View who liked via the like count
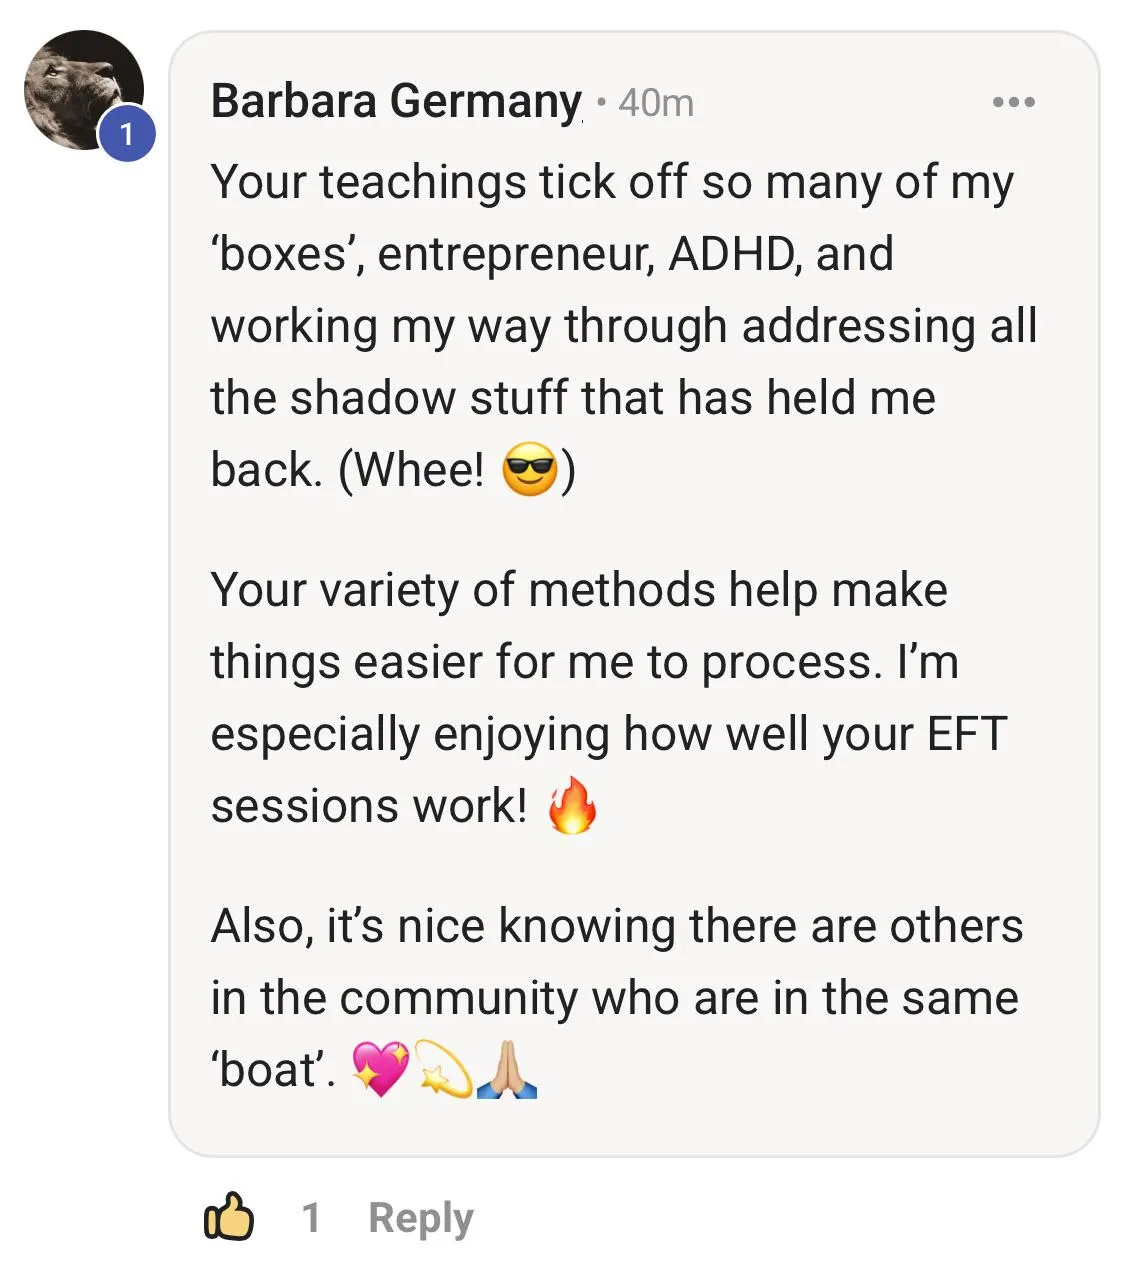This screenshot has height=1276, width=1125. point(311,1218)
